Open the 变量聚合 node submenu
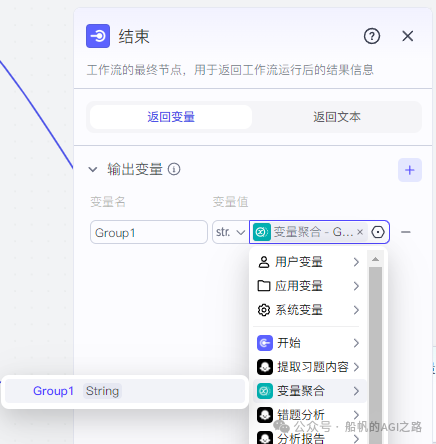This screenshot has height=444, width=436. coord(309,391)
